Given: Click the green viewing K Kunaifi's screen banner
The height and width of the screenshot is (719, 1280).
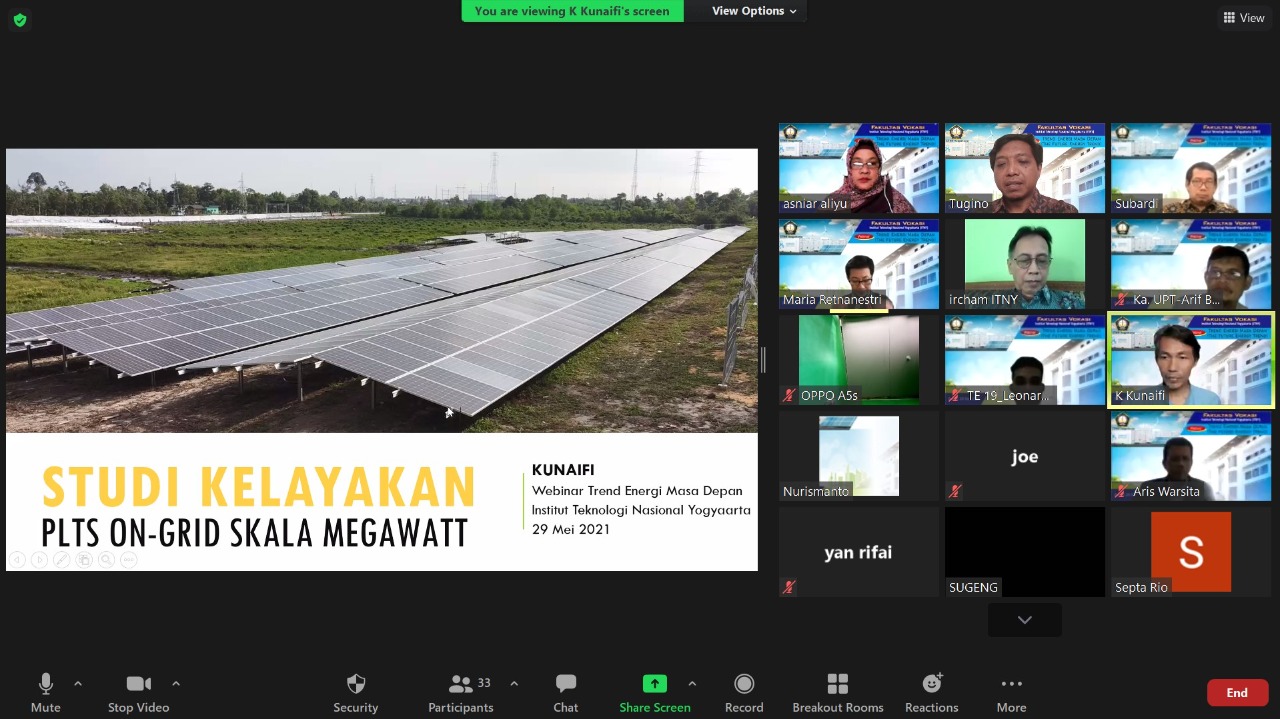Looking at the screenshot, I should [x=572, y=11].
